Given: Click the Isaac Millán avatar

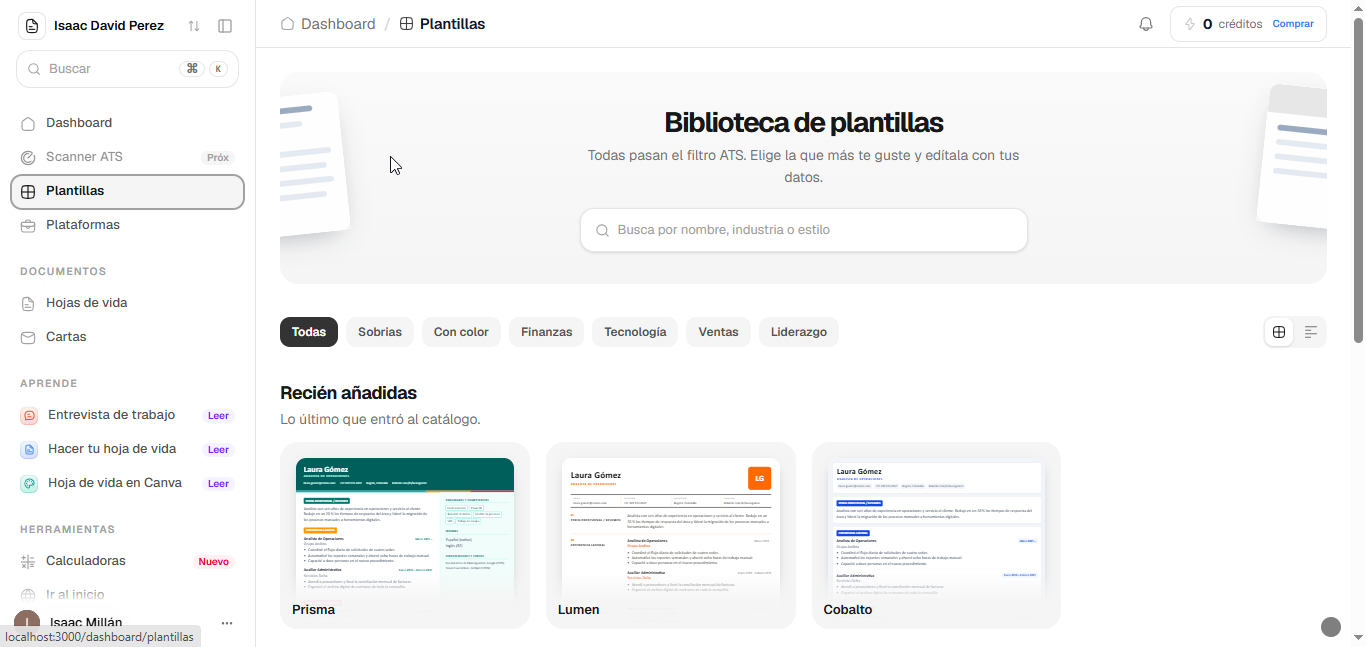Looking at the screenshot, I should point(27,623).
